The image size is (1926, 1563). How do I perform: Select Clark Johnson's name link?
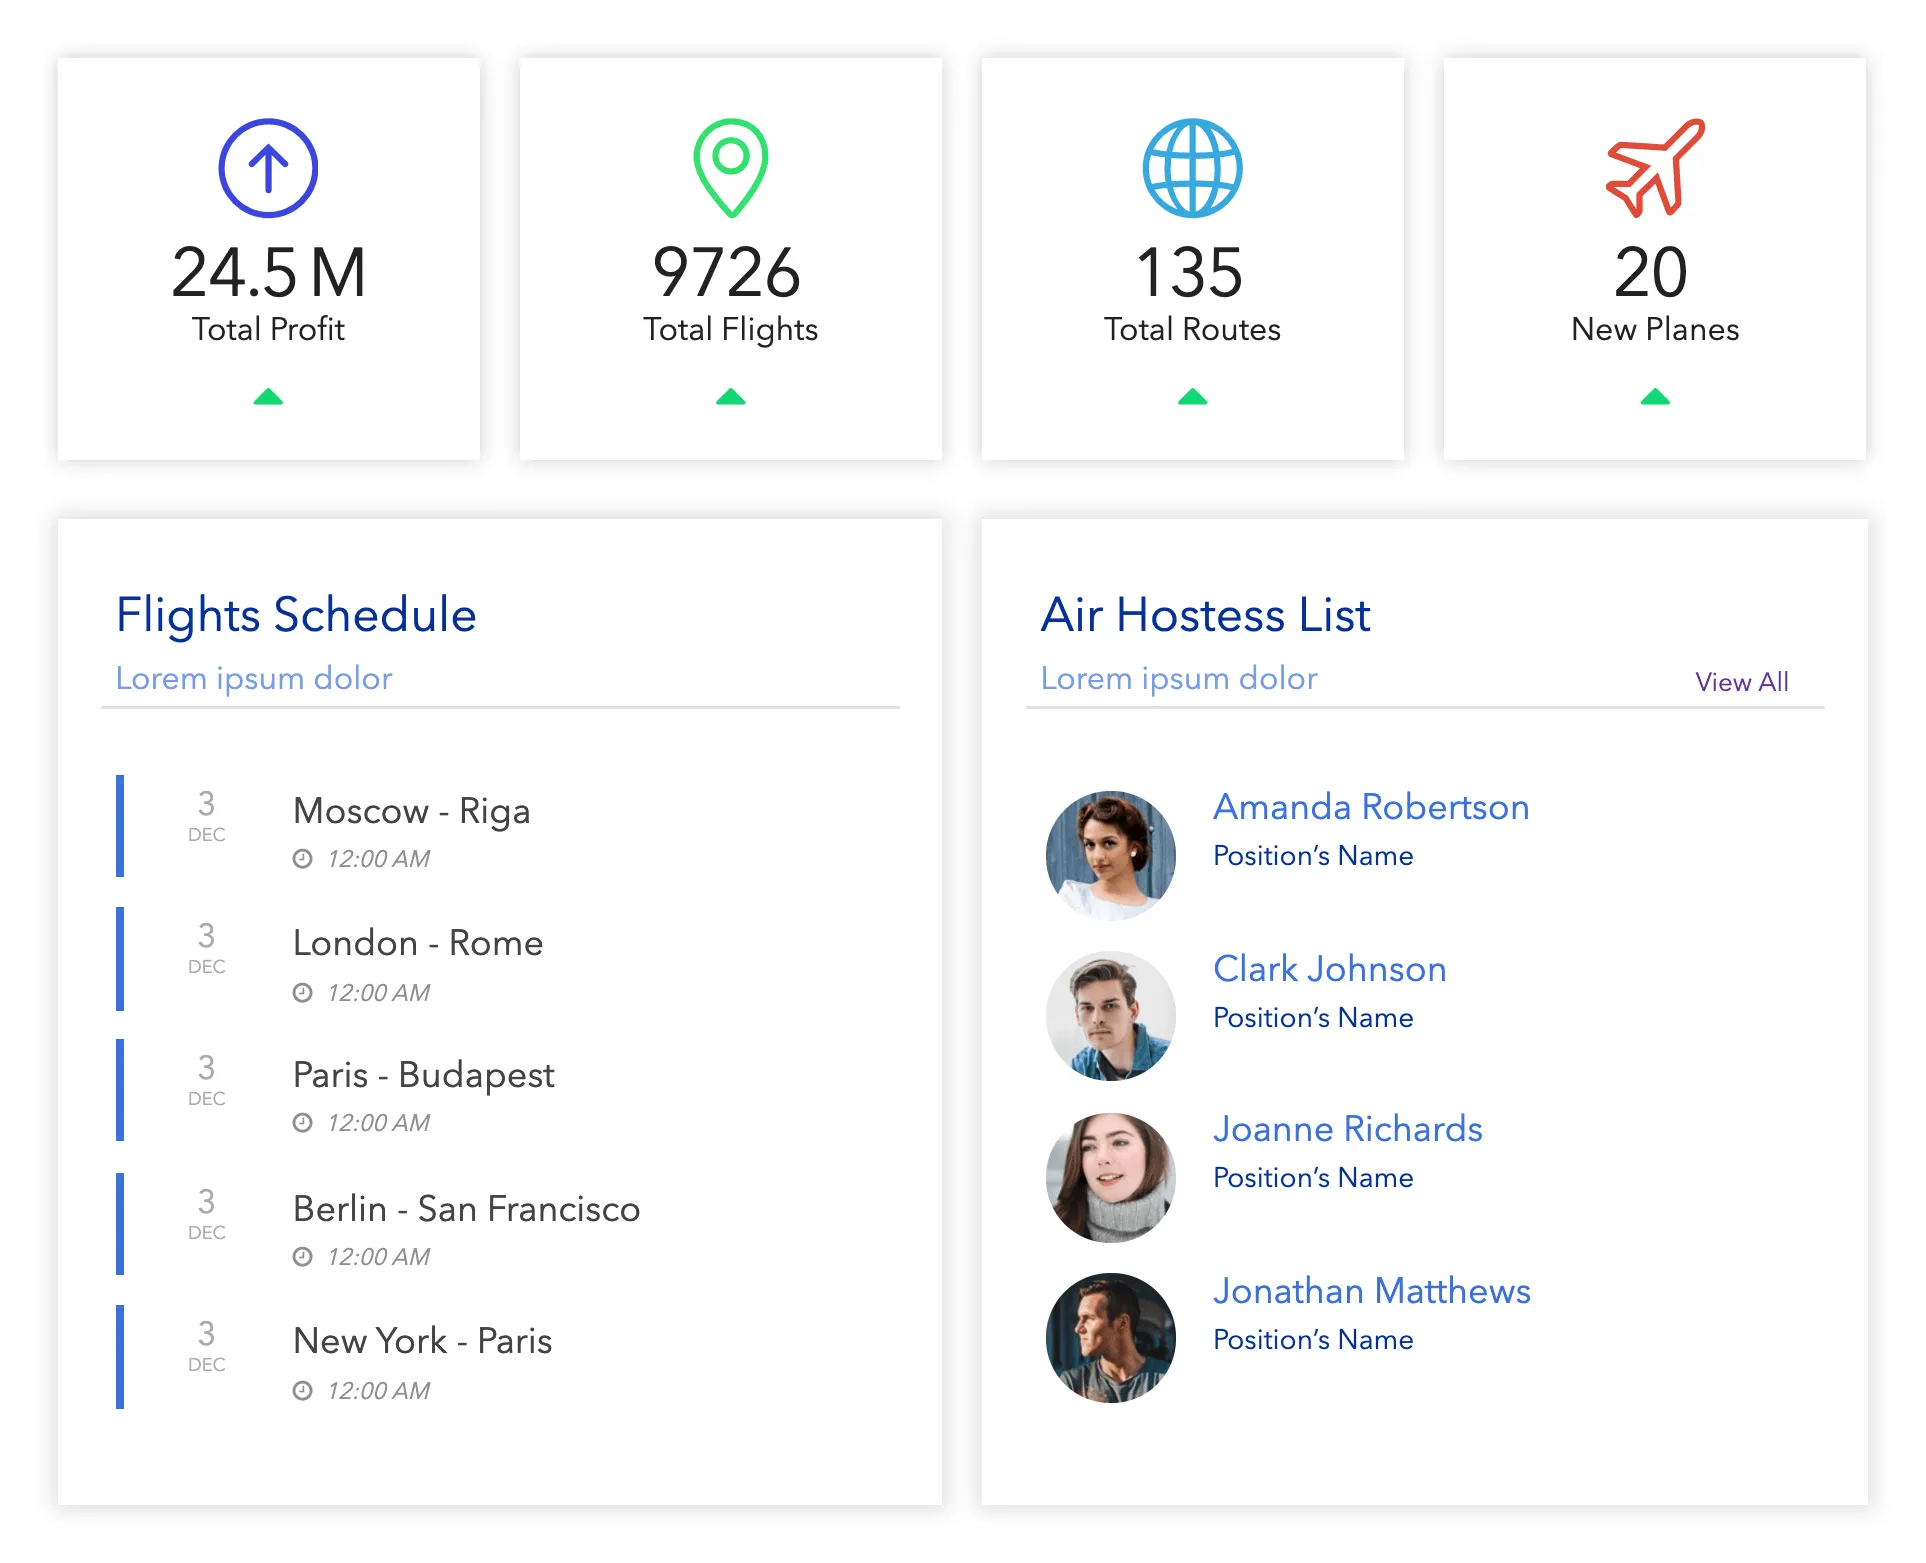pos(1329,969)
